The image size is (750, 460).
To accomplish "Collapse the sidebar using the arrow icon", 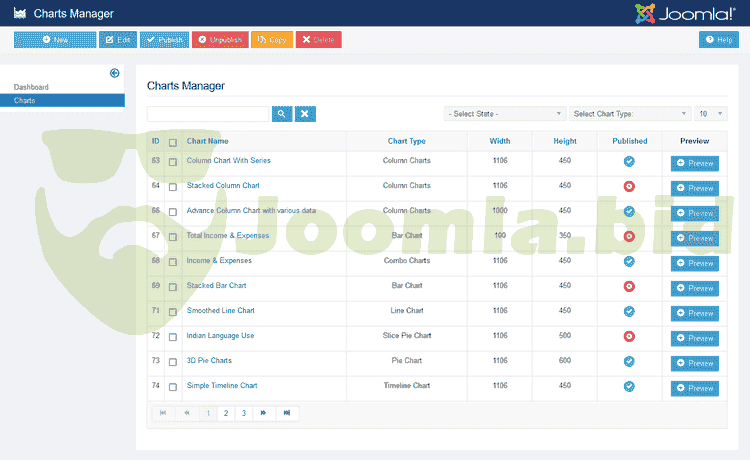I will click(115, 73).
